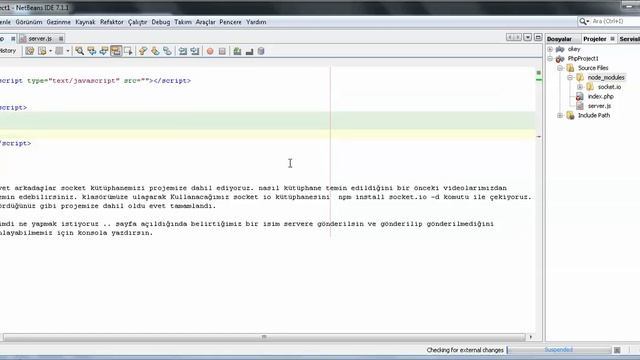Screen dimensions: 640x360
Task: Click the Find Selection magnifier icon
Action: (80, 51)
